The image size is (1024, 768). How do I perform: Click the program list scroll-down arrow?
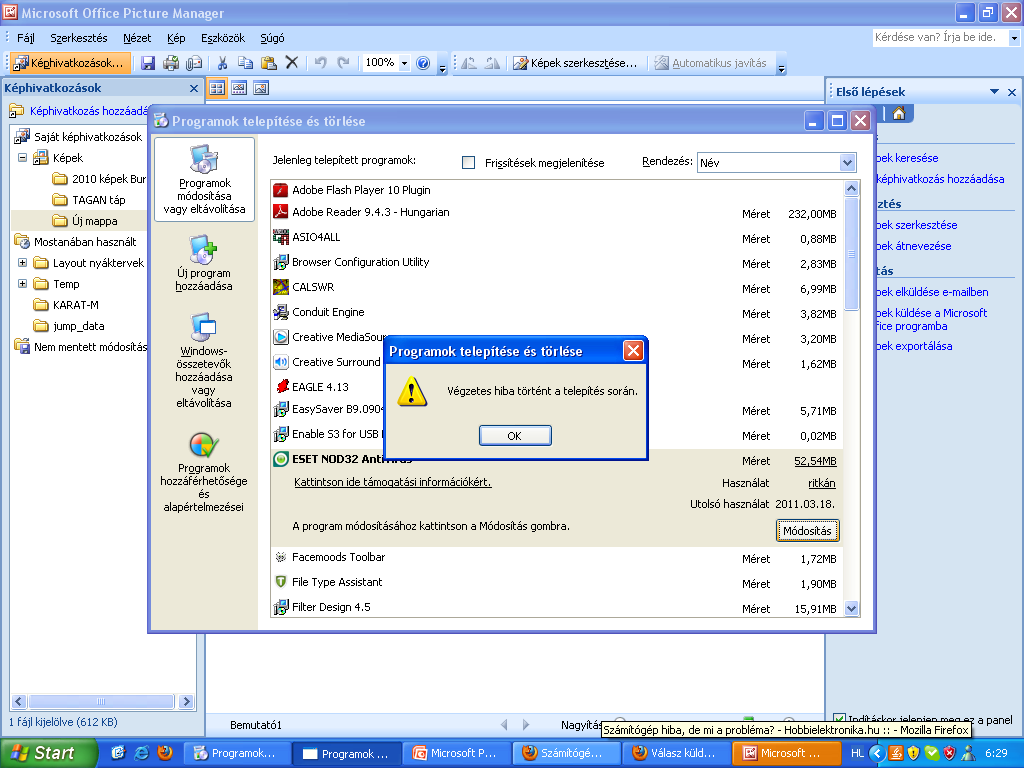click(851, 609)
